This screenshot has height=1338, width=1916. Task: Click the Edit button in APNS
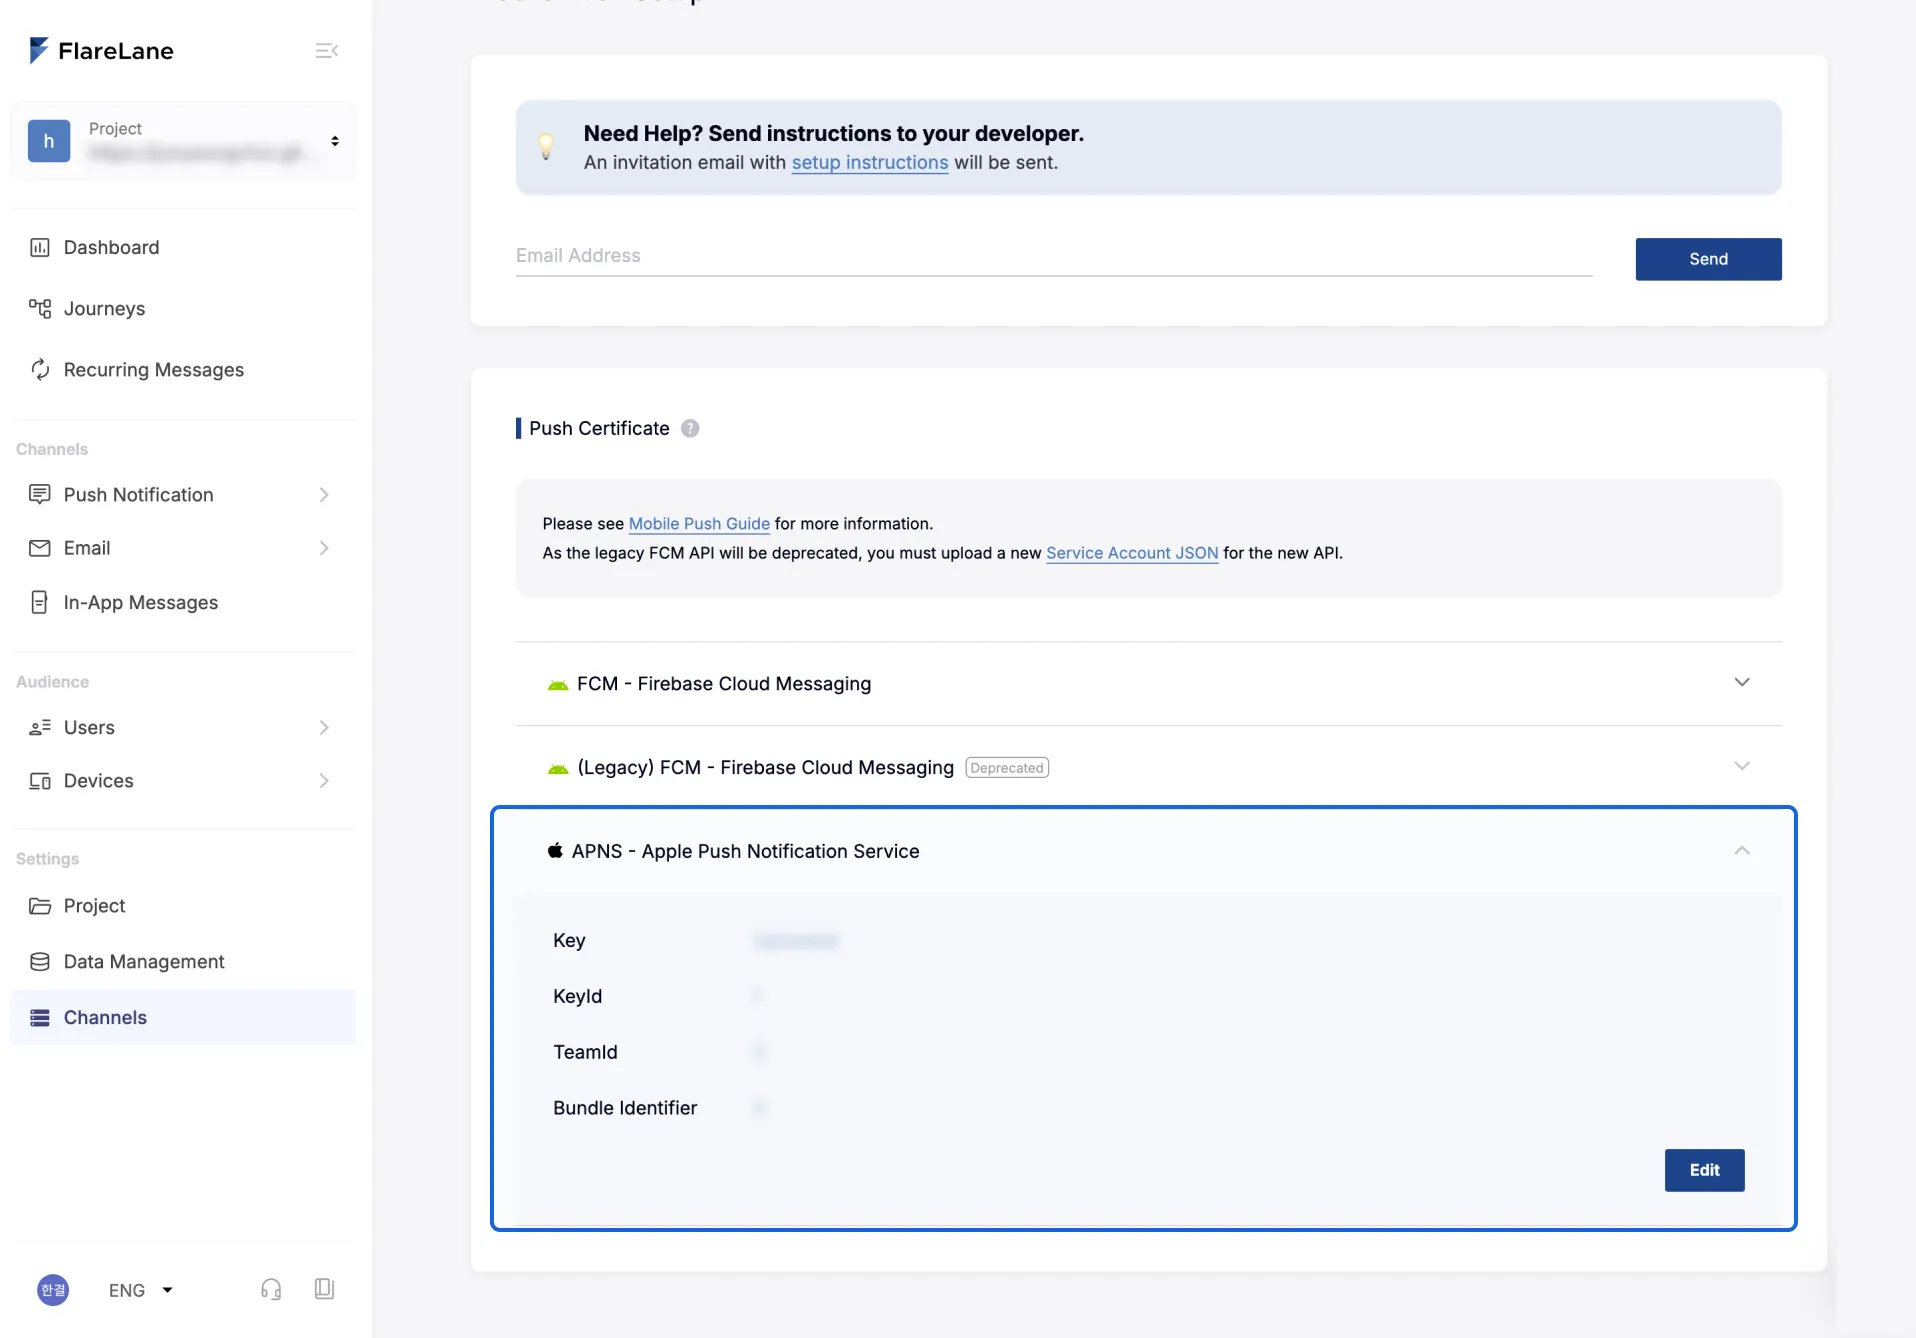(x=1704, y=1170)
